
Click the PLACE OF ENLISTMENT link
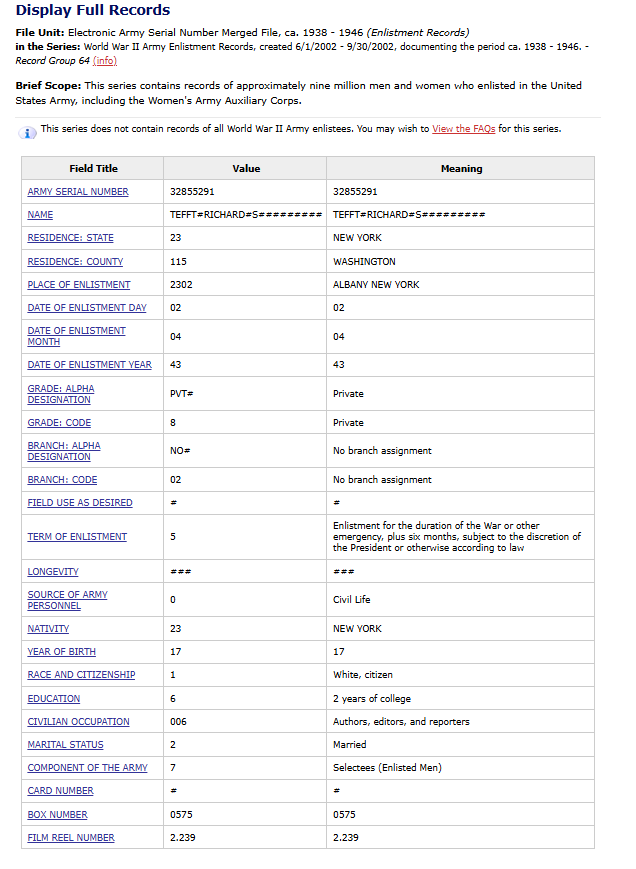click(x=79, y=285)
